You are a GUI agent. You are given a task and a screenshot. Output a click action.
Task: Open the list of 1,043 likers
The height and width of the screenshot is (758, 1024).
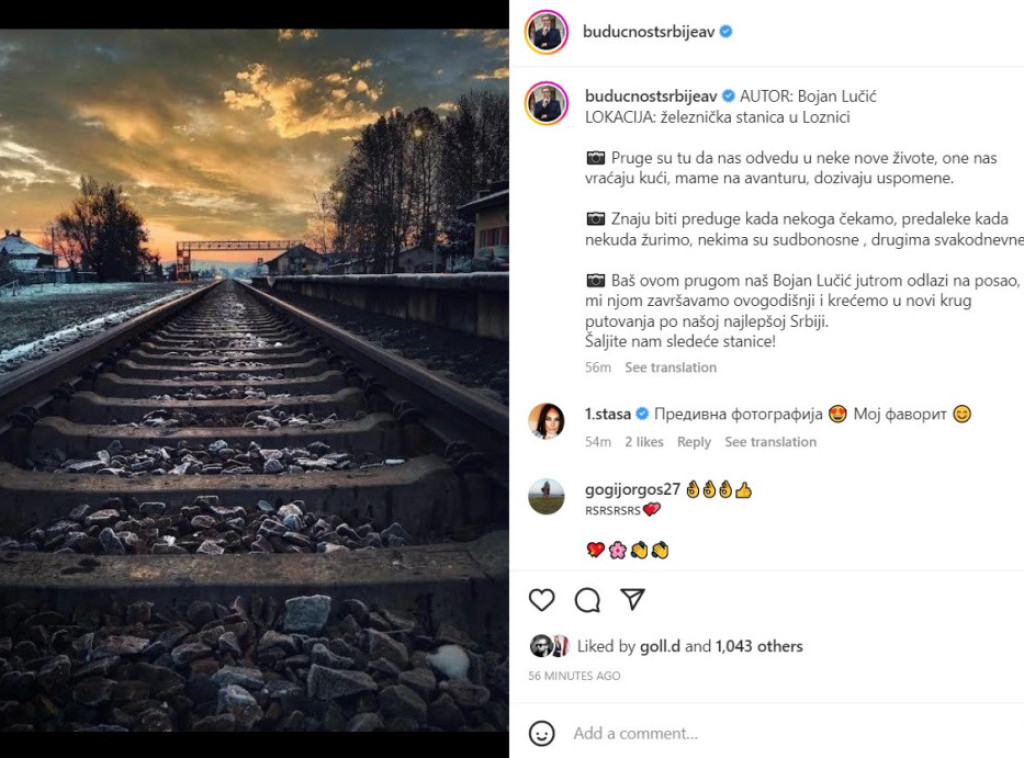757,646
